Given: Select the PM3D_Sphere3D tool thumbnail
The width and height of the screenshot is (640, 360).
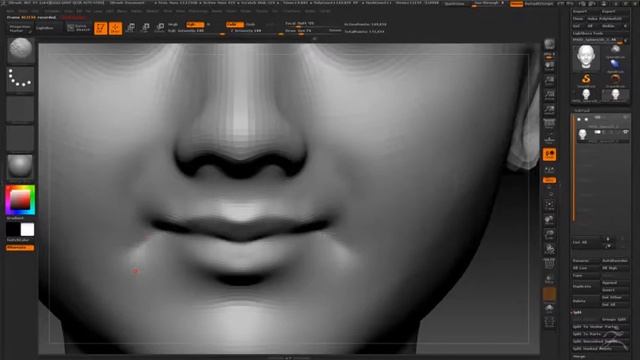Looking at the screenshot, I should [586, 96].
